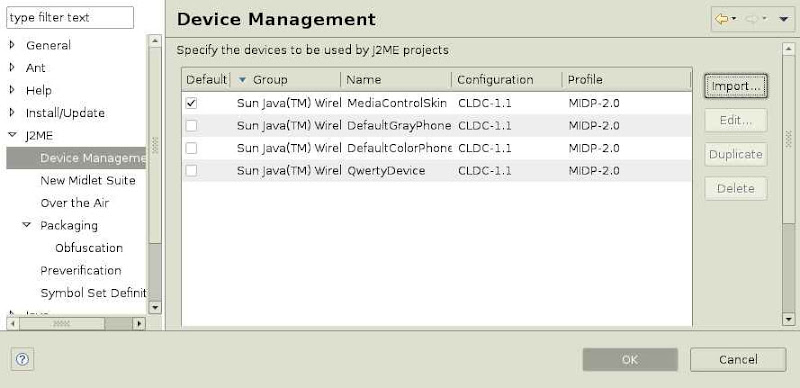Click tree horizontal scroll left arrow
The height and width of the screenshot is (388, 800).
(13, 324)
